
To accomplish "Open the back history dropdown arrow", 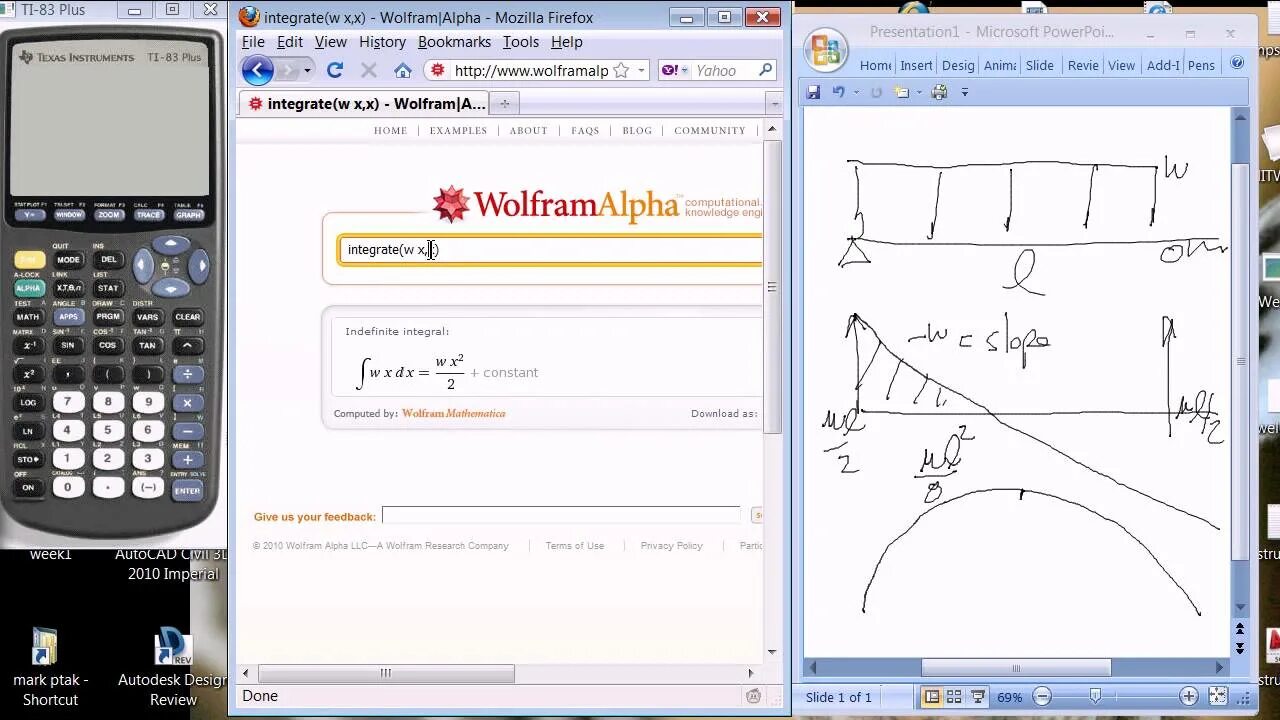I will click(307, 70).
